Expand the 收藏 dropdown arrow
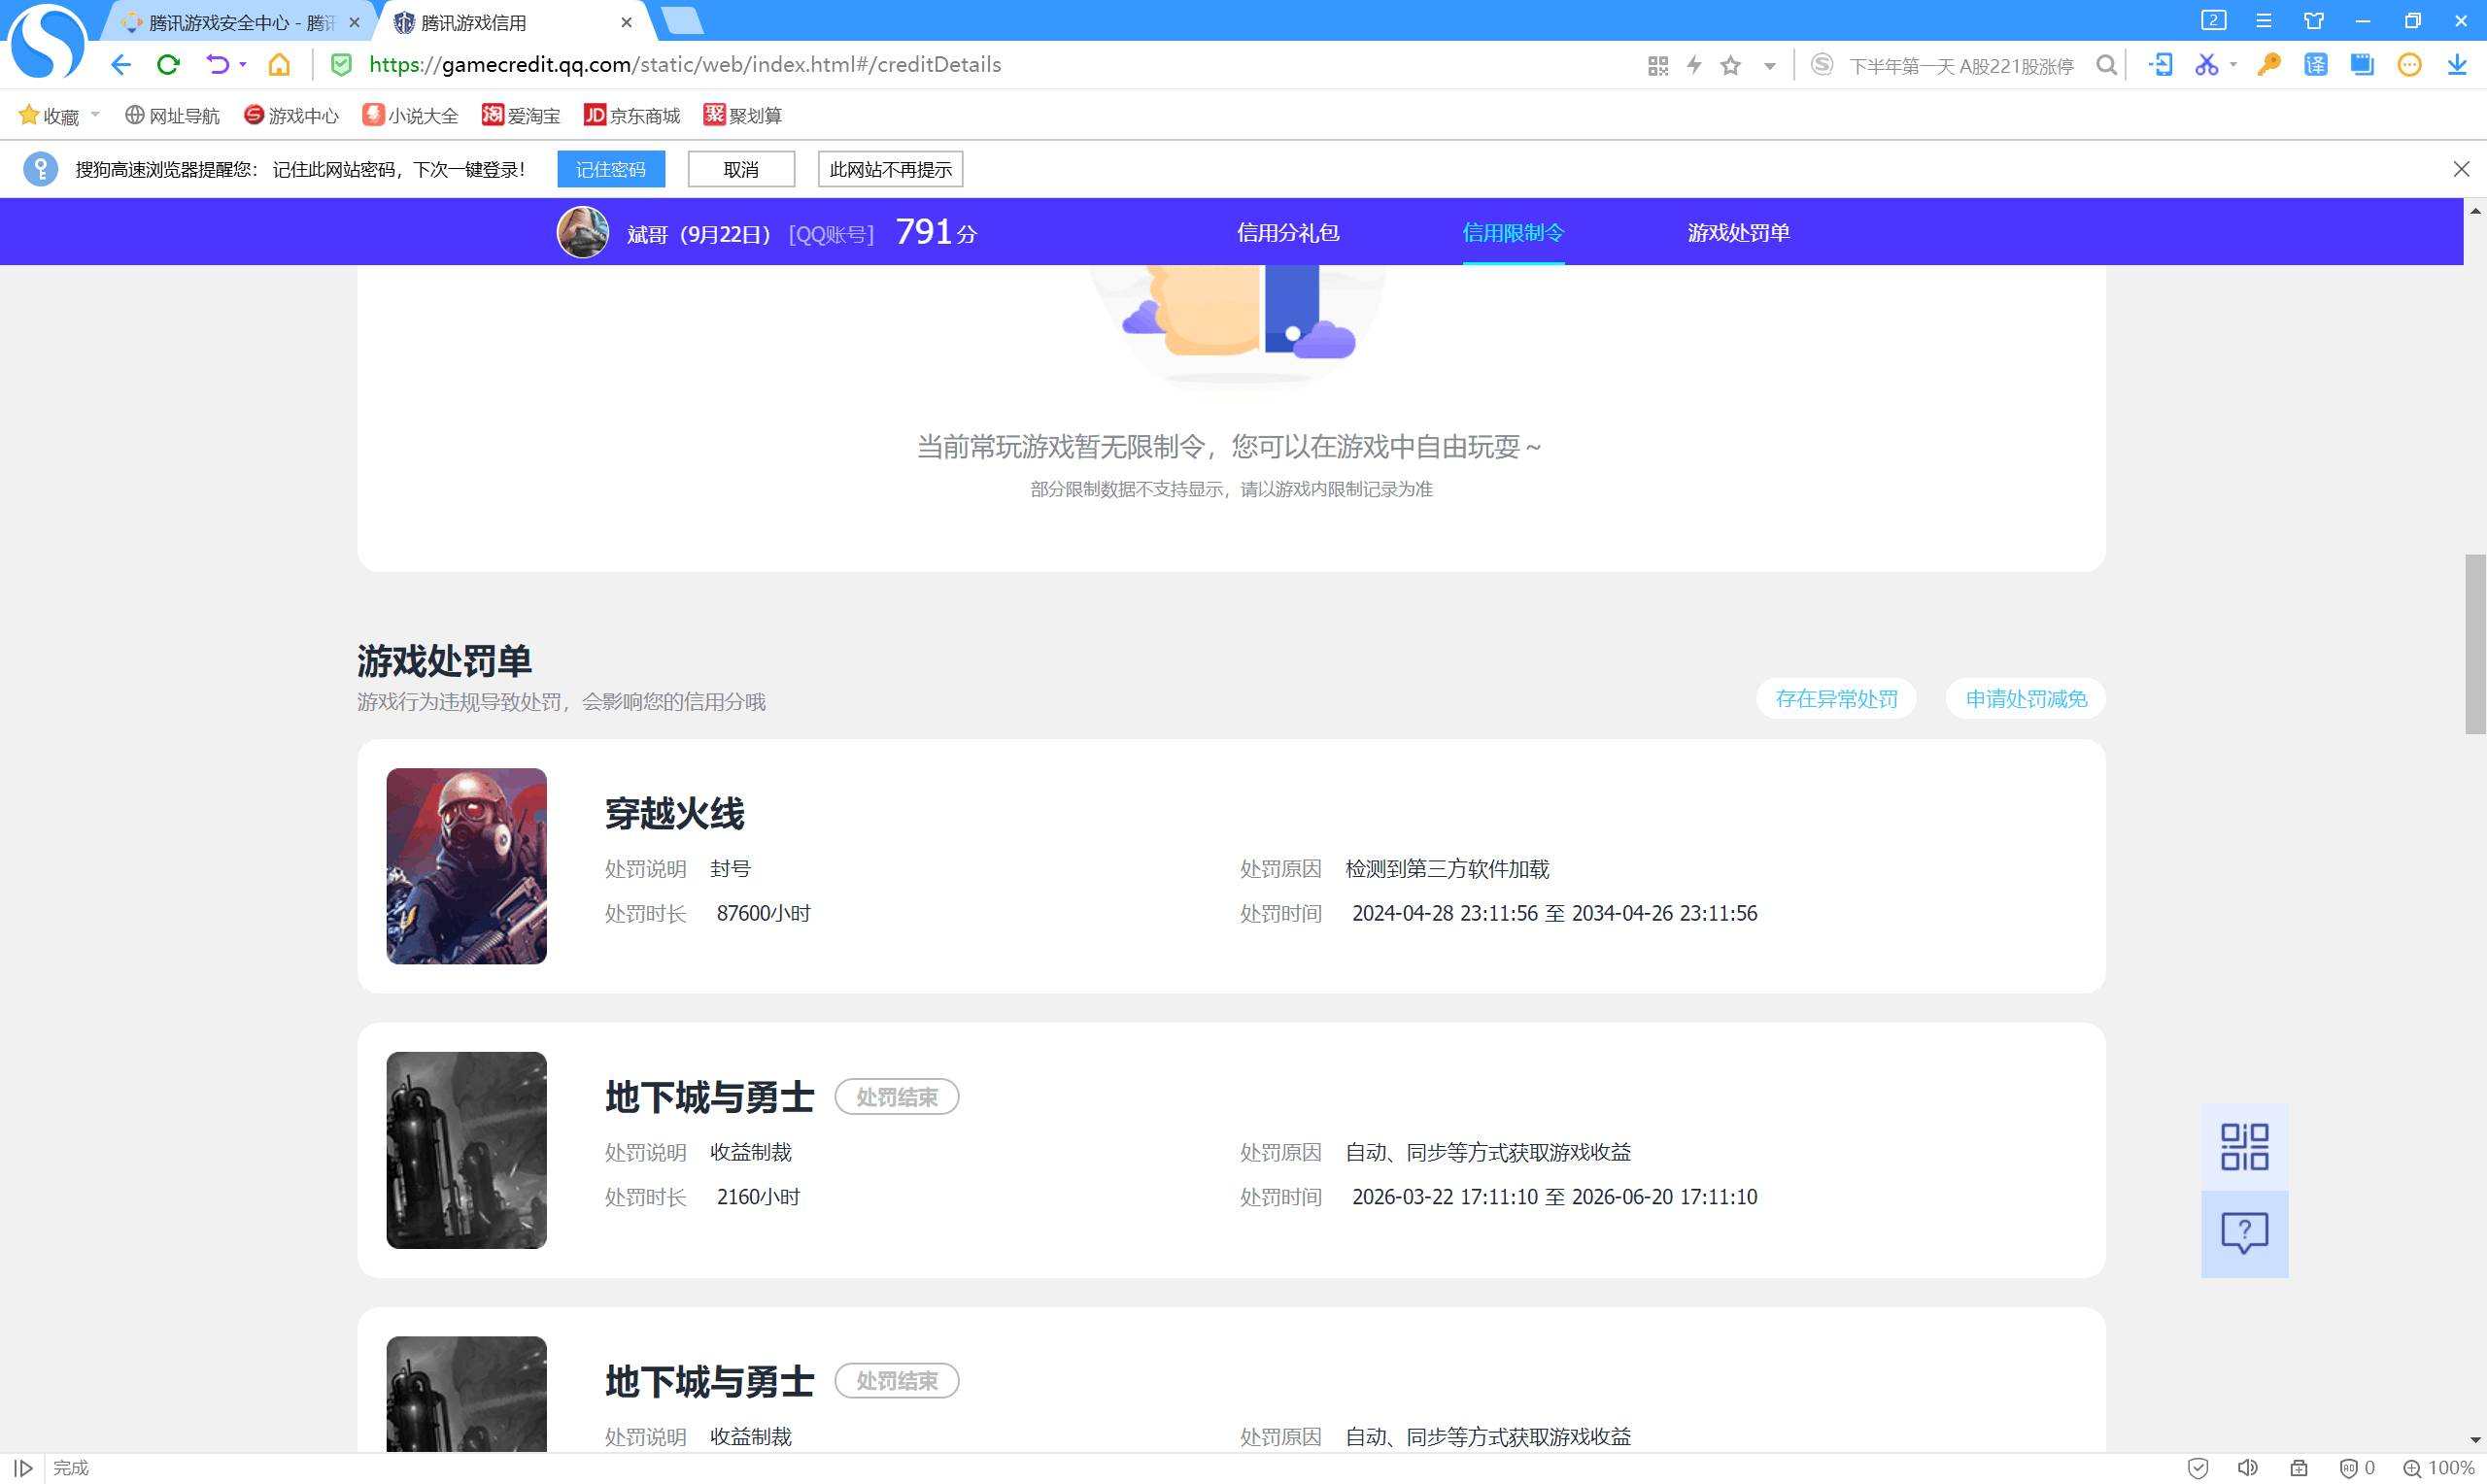 point(95,115)
